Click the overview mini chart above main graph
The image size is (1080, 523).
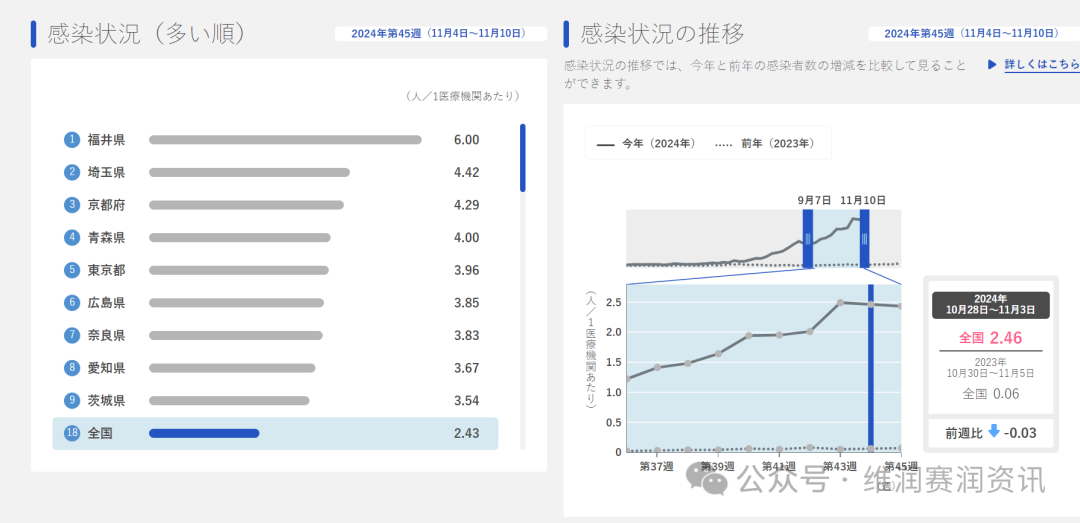point(763,238)
